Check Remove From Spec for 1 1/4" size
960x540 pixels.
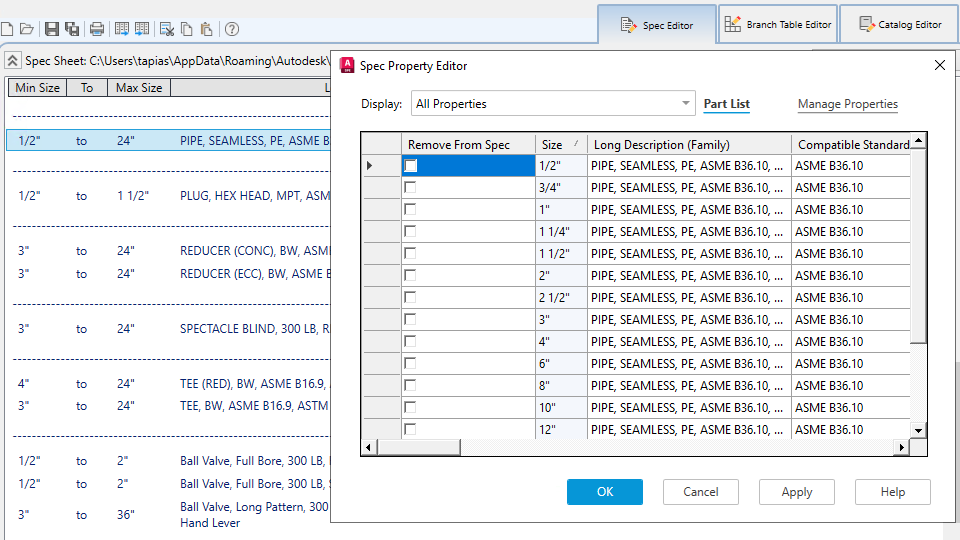pyautogui.click(x=410, y=231)
